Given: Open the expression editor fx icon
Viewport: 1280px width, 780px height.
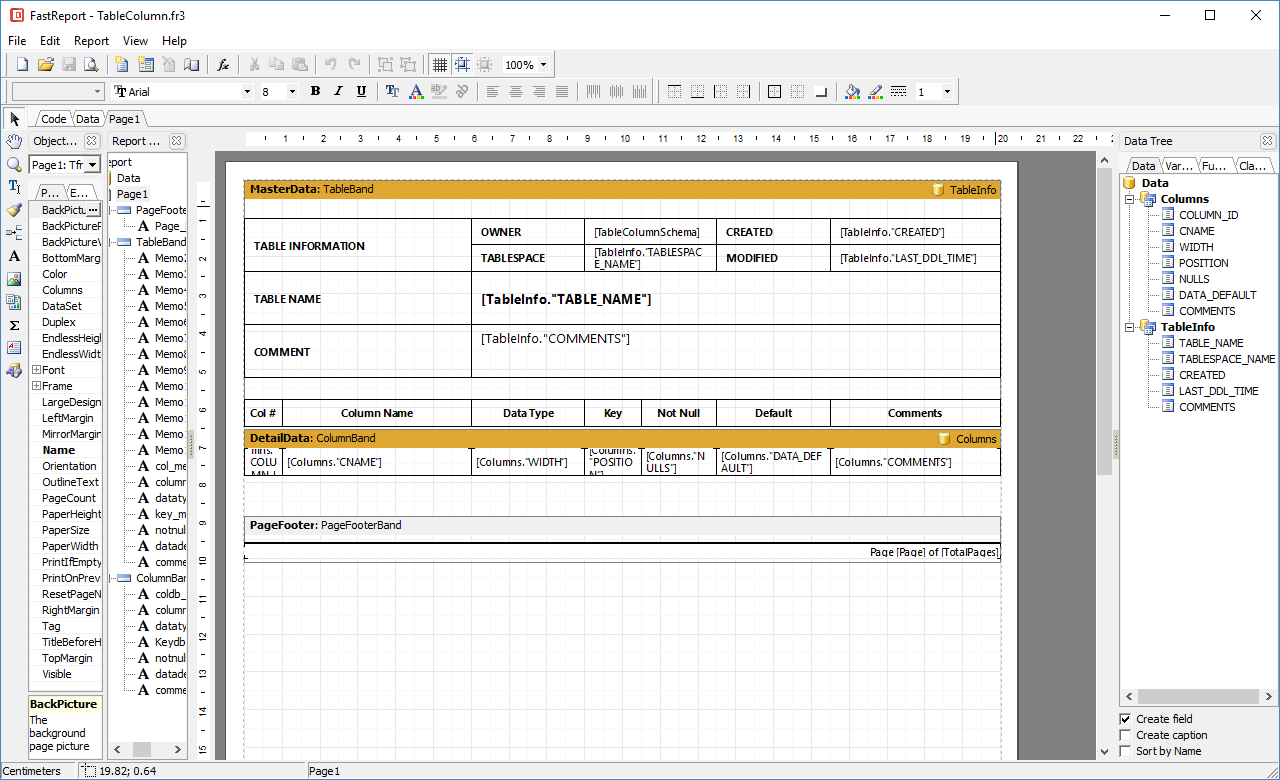Looking at the screenshot, I should pyautogui.click(x=223, y=65).
